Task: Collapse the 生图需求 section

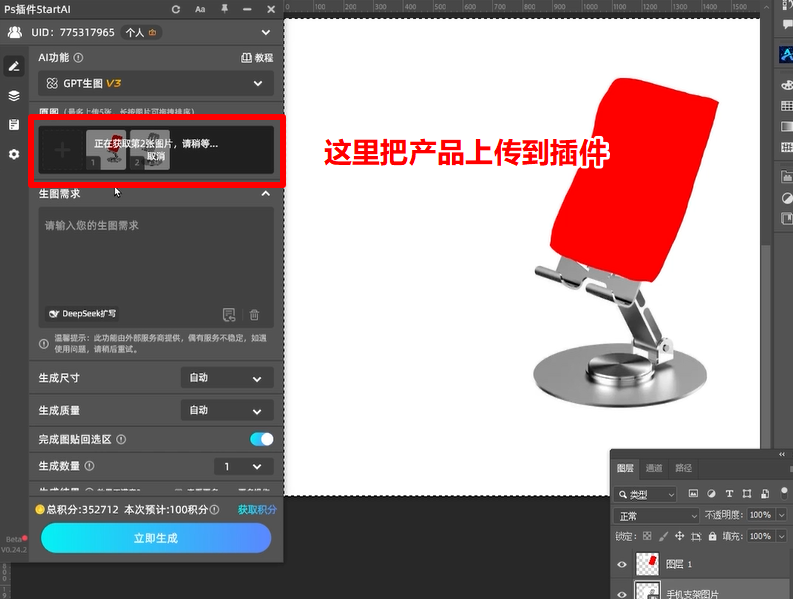Action: click(x=266, y=194)
